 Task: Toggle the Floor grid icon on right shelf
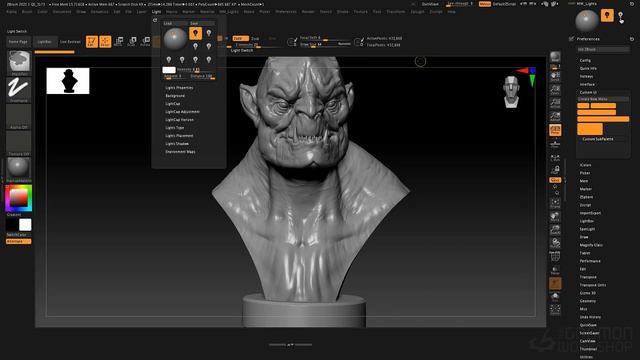[555, 144]
